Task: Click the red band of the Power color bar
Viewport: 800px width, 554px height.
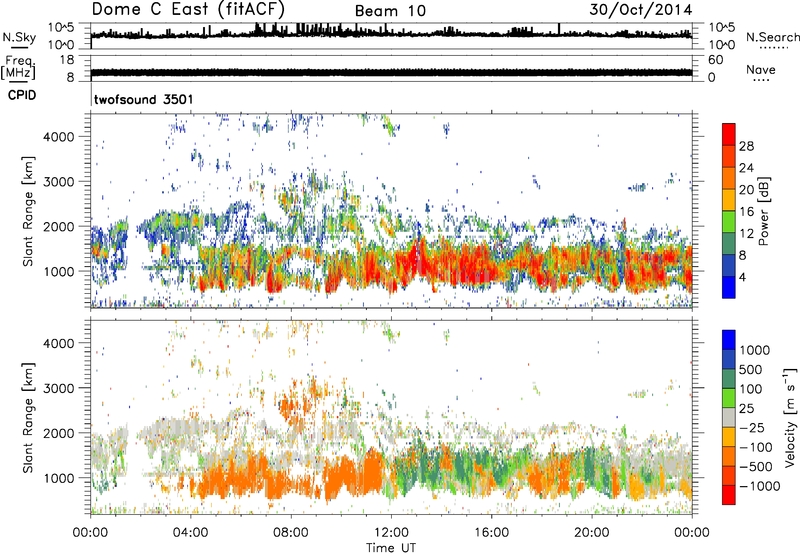Action: [x=729, y=135]
